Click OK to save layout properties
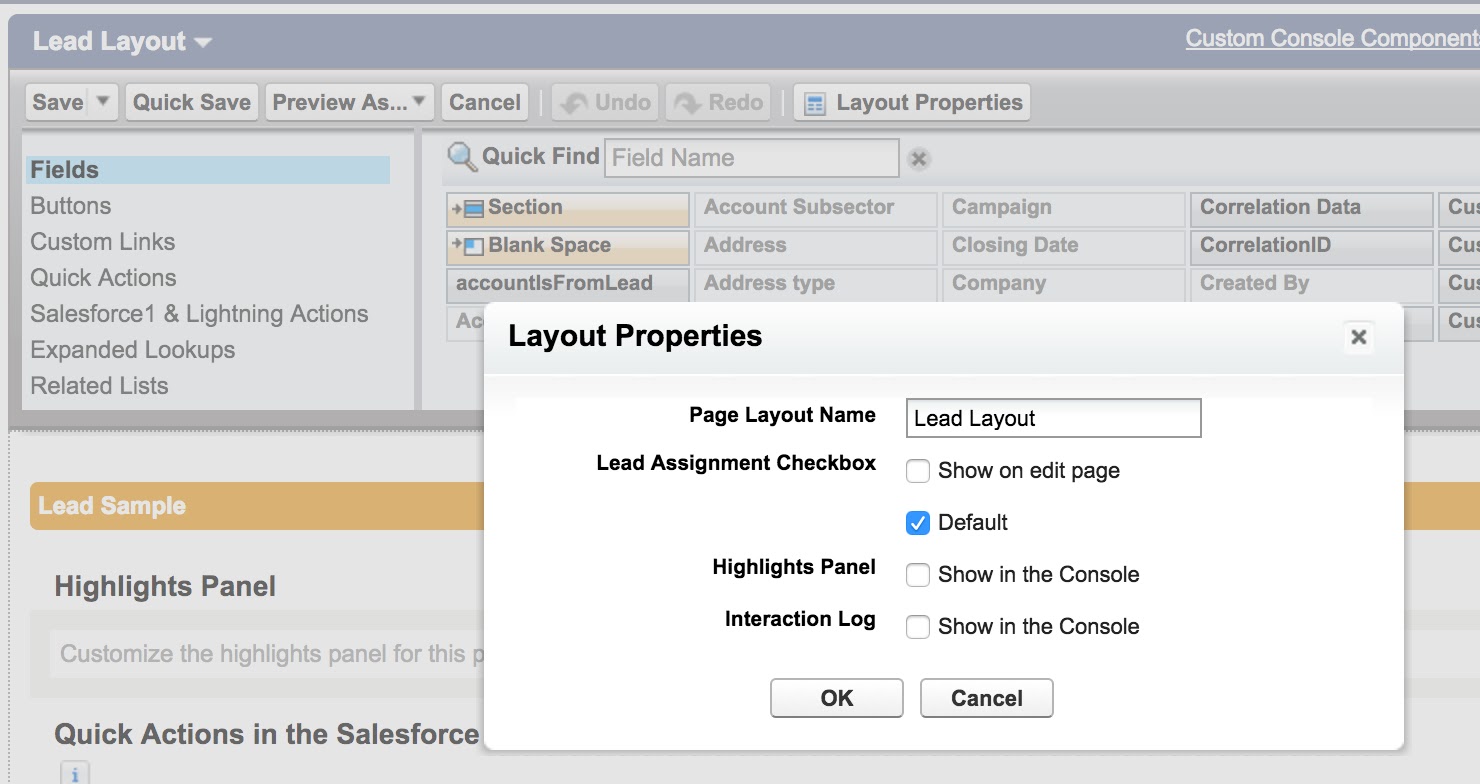Image resolution: width=1480 pixels, height=784 pixels. coord(836,698)
